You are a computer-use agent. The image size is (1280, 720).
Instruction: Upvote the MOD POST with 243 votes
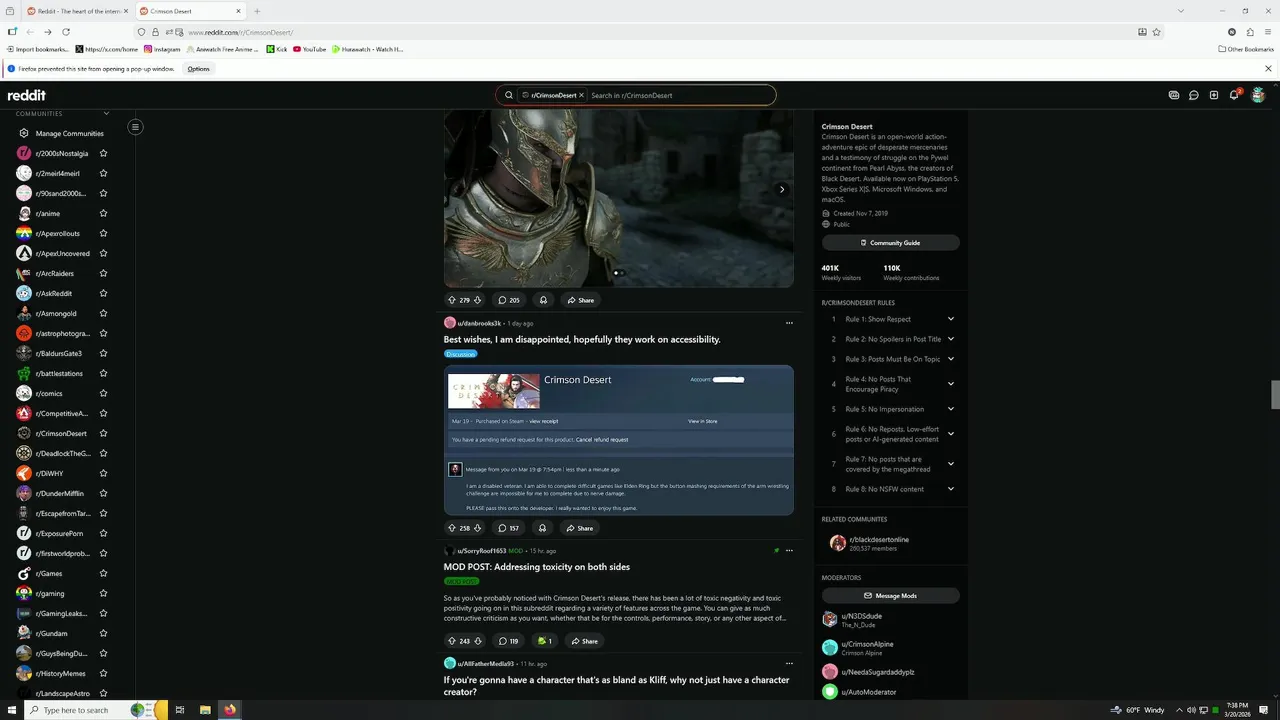[x=452, y=641]
